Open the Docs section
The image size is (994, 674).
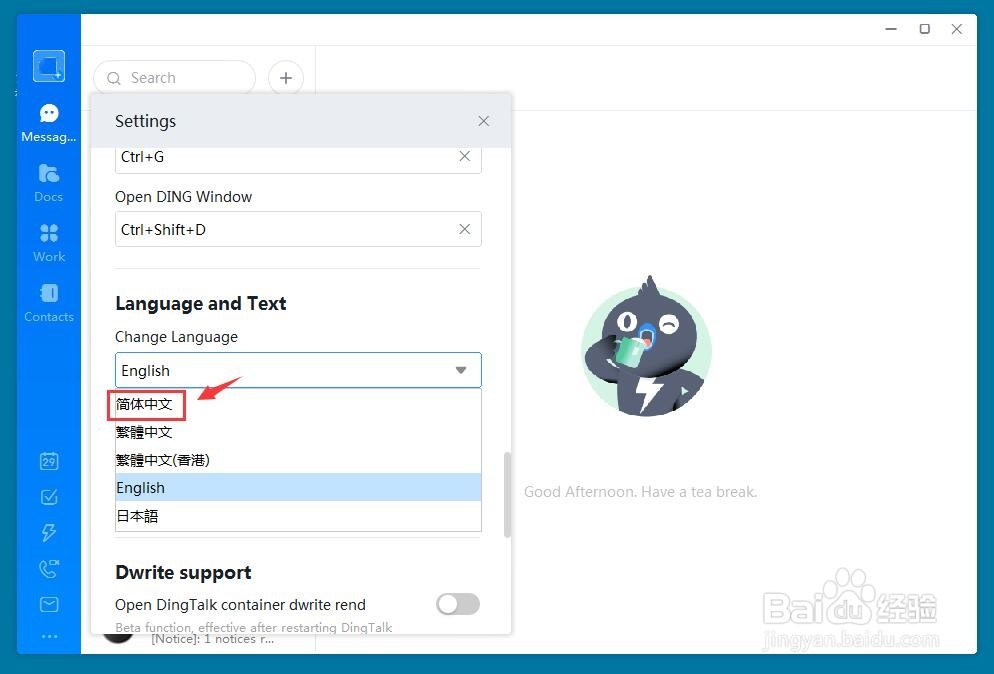(x=49, y=183)
